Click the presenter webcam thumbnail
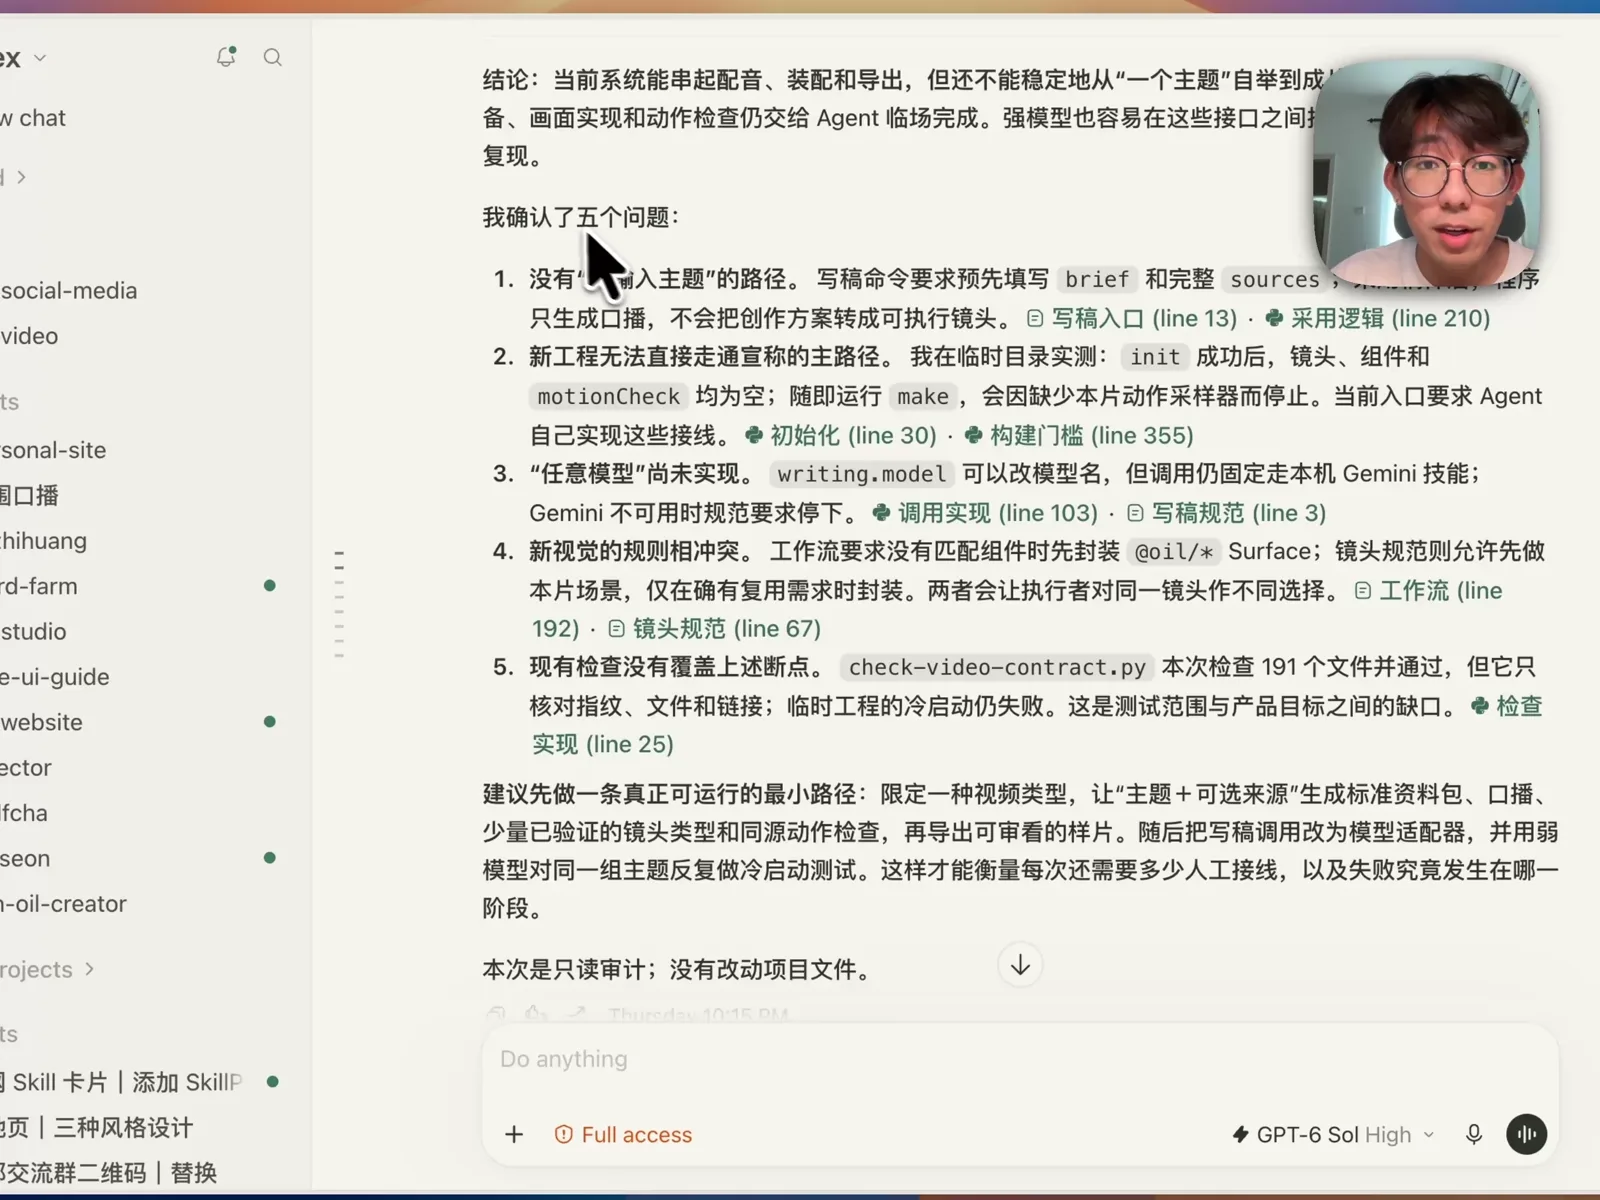This screenshot has height=1200, width=1600. 1427,173
